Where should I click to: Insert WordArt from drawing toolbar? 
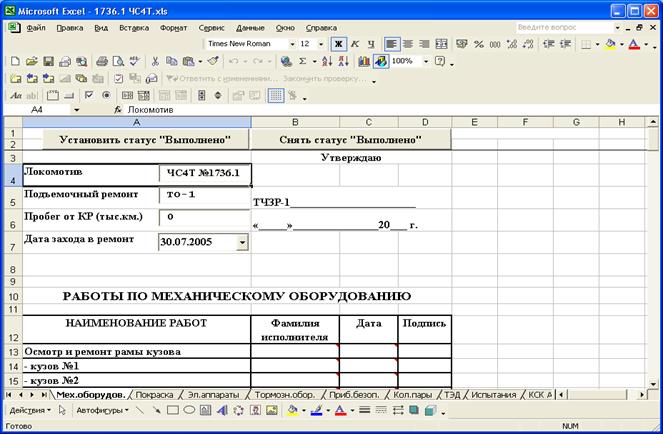click(222, 410)
